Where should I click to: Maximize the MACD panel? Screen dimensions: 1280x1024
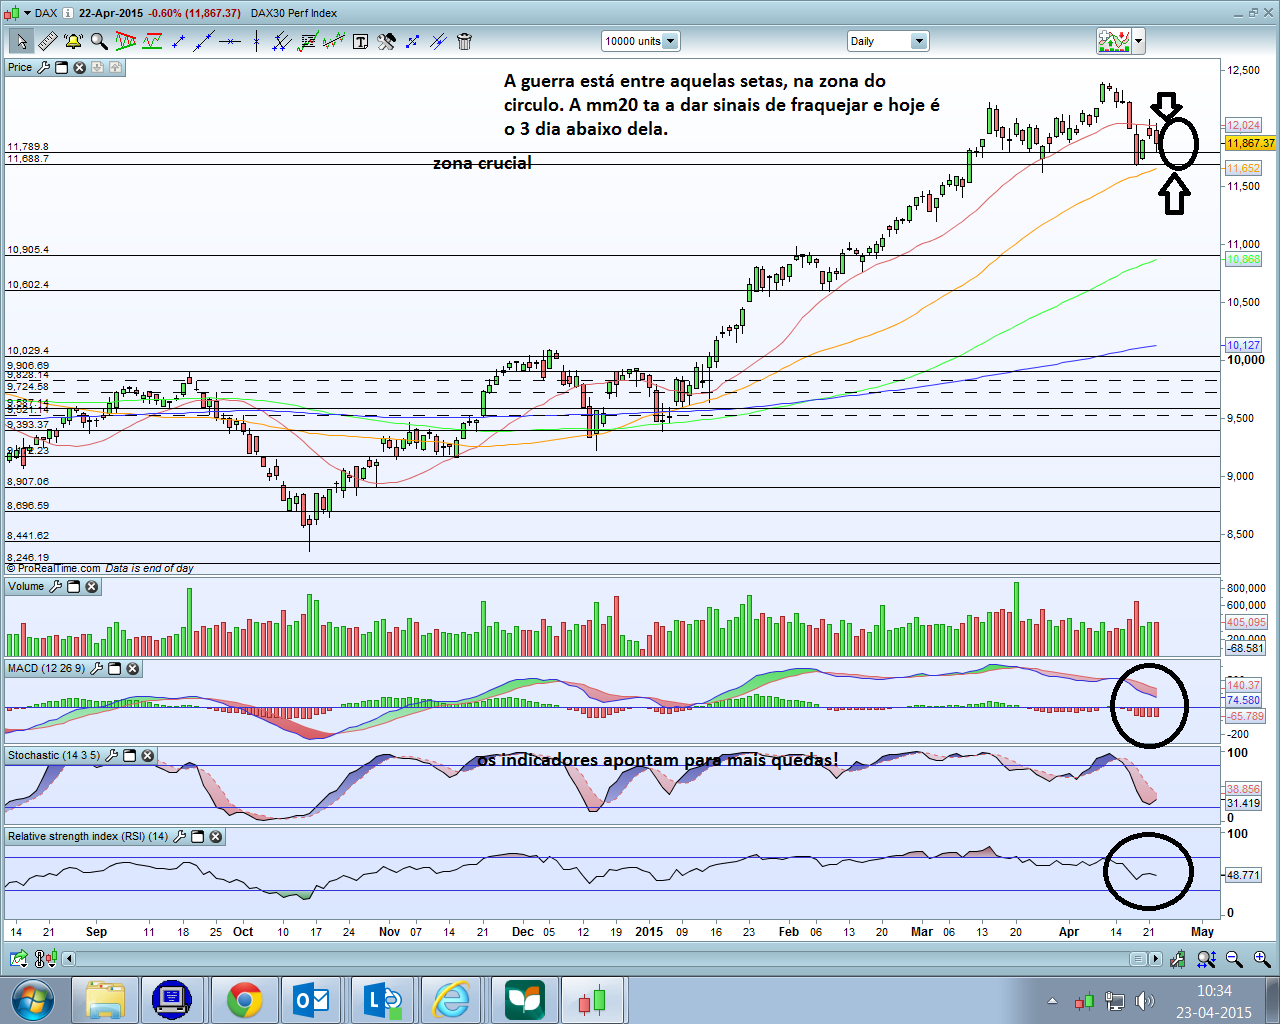click(114, 668)
